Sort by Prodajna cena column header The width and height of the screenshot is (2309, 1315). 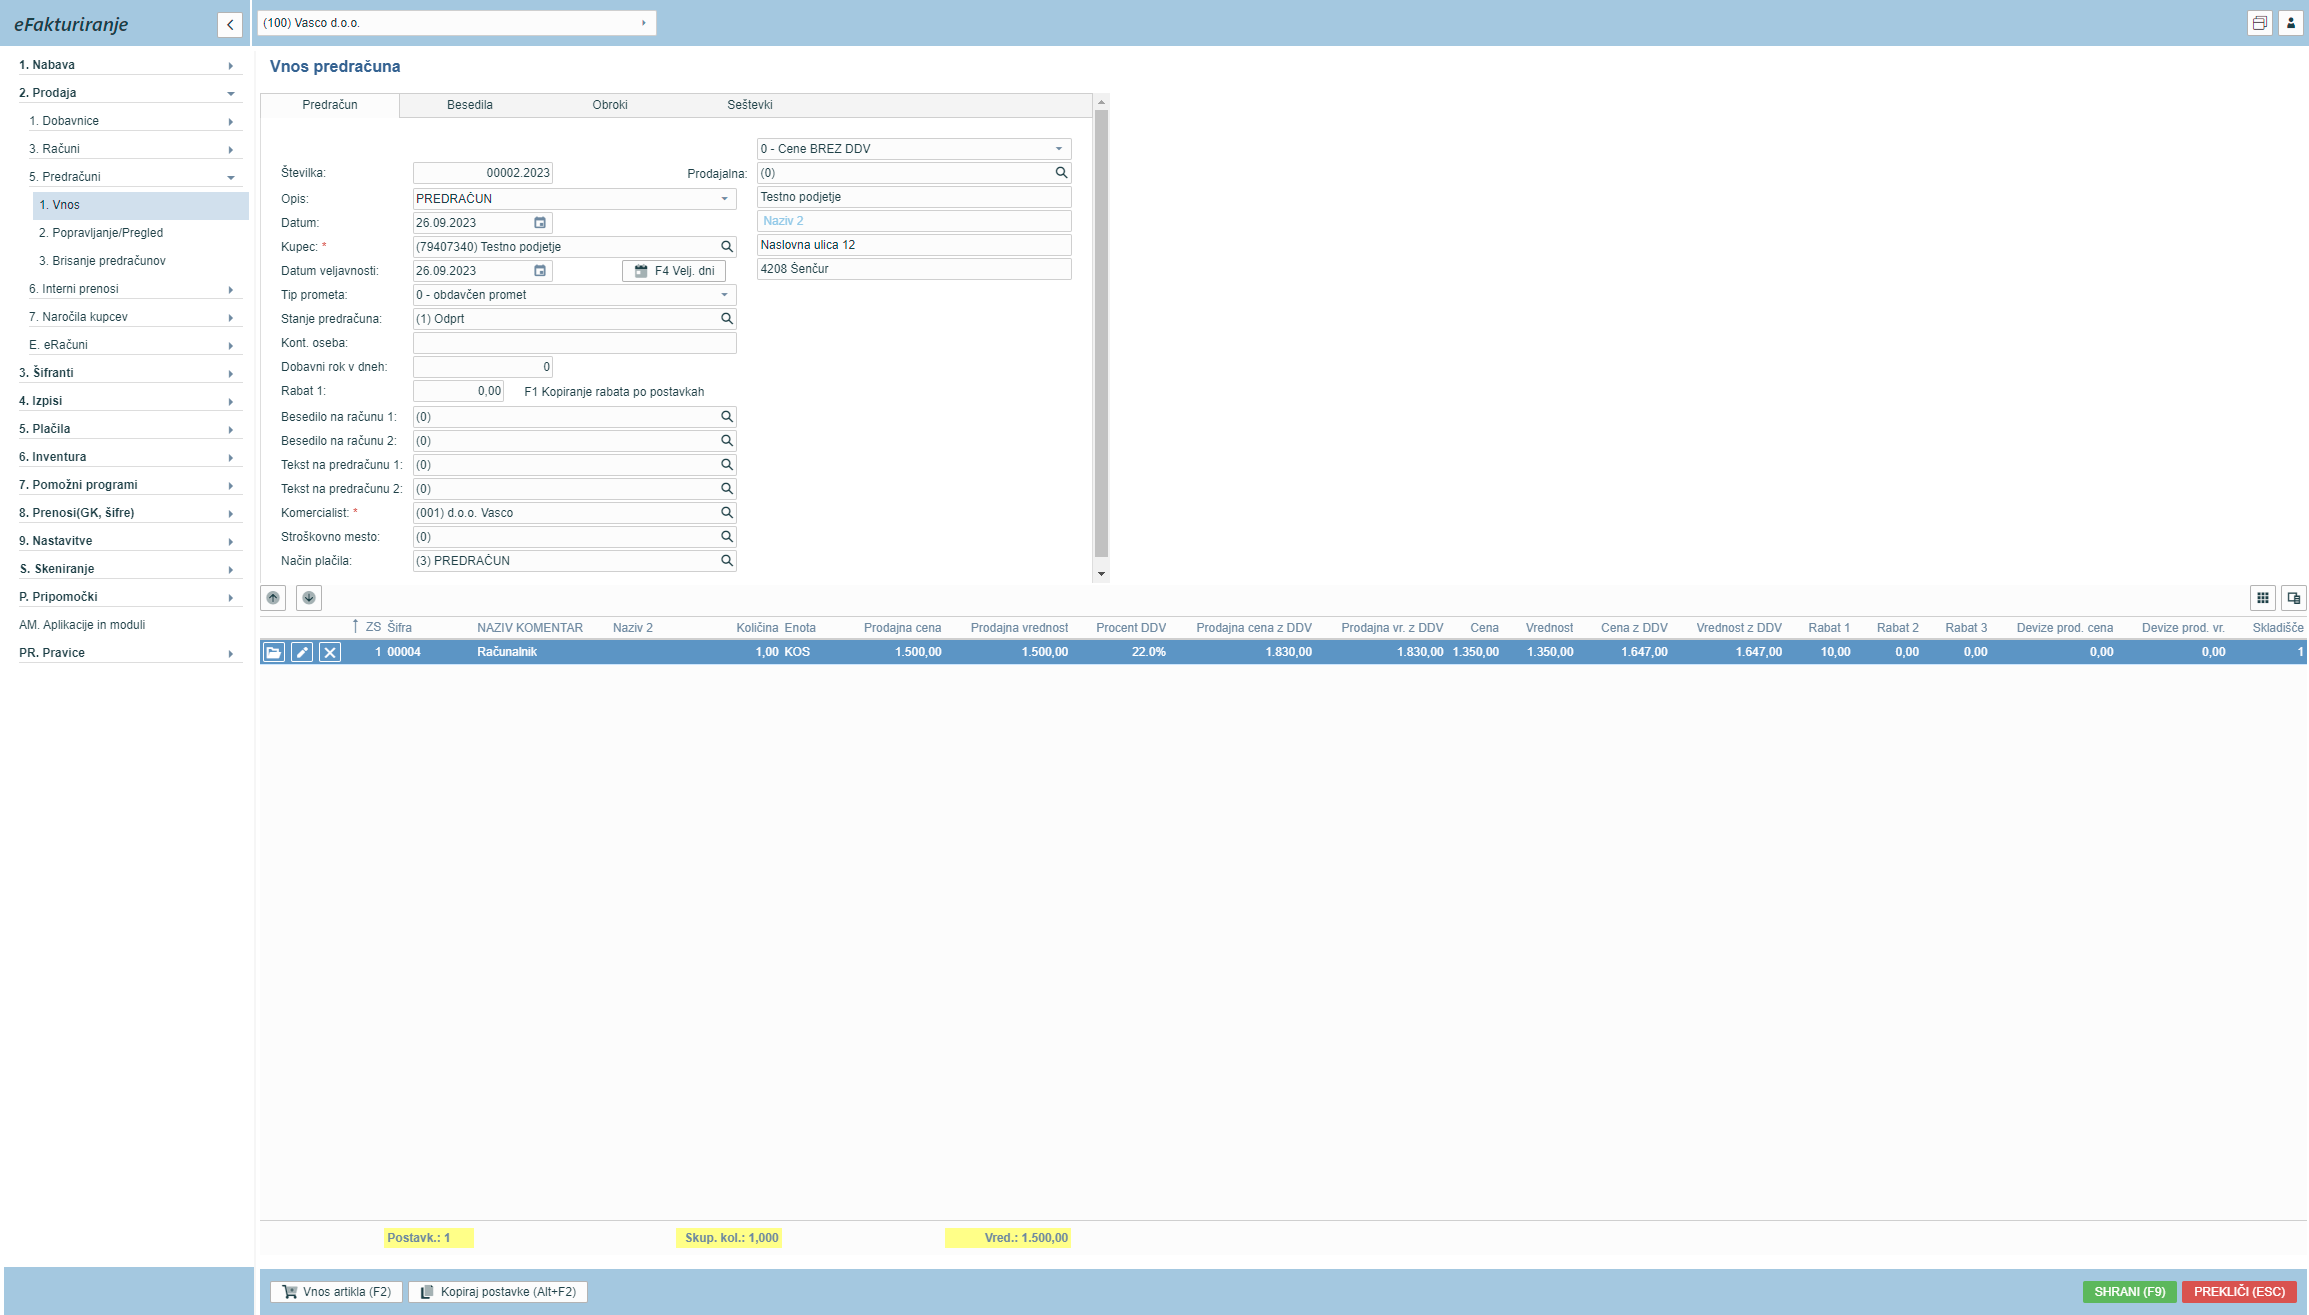[902, 628]
